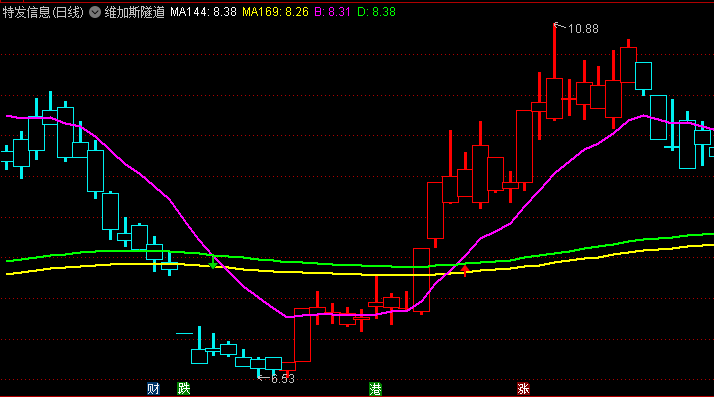Open the indicator dropdown arrow beside 维加斯隧道
Screen dimensions: 714x397
[95, 12]
